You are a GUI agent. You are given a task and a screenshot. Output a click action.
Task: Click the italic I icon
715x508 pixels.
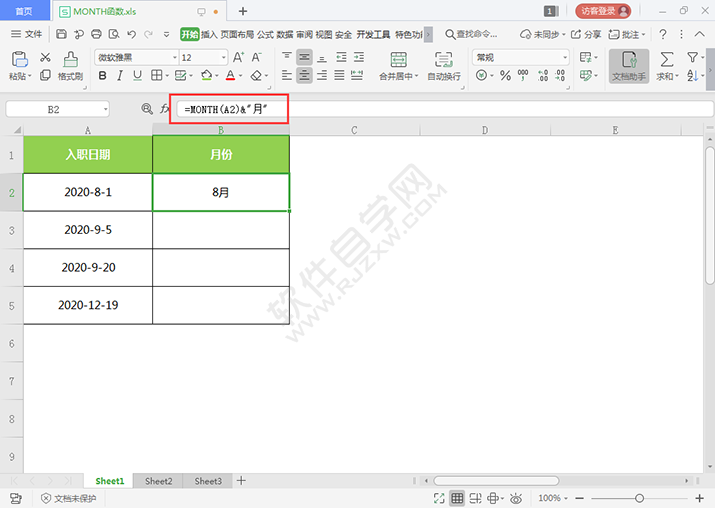click(x=121, y=76)
